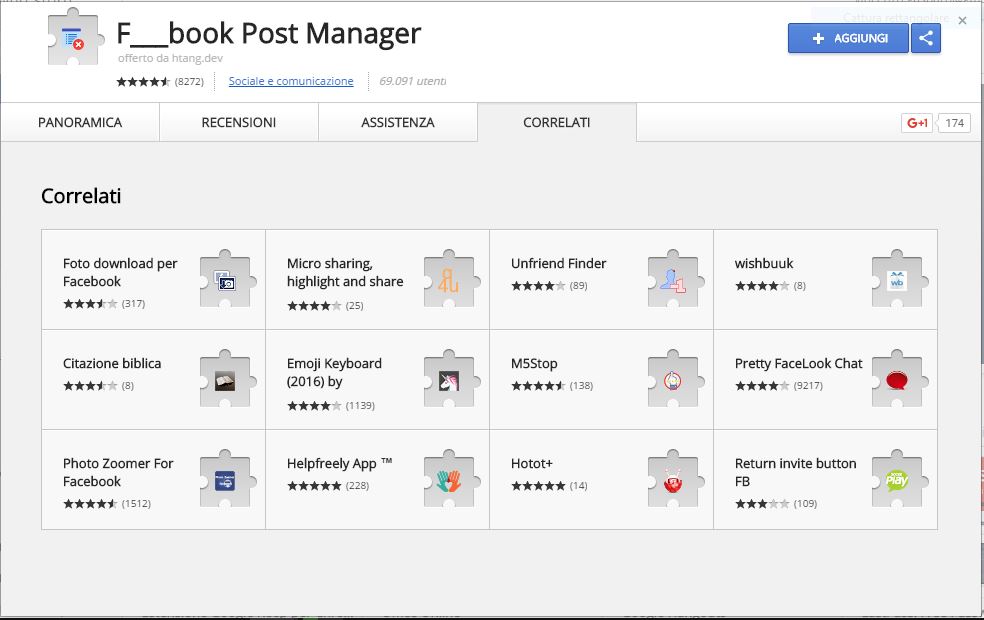Click the offerto da htang.dev text
The width and height of the screenshot is (984, 620).
pos(170,58)
